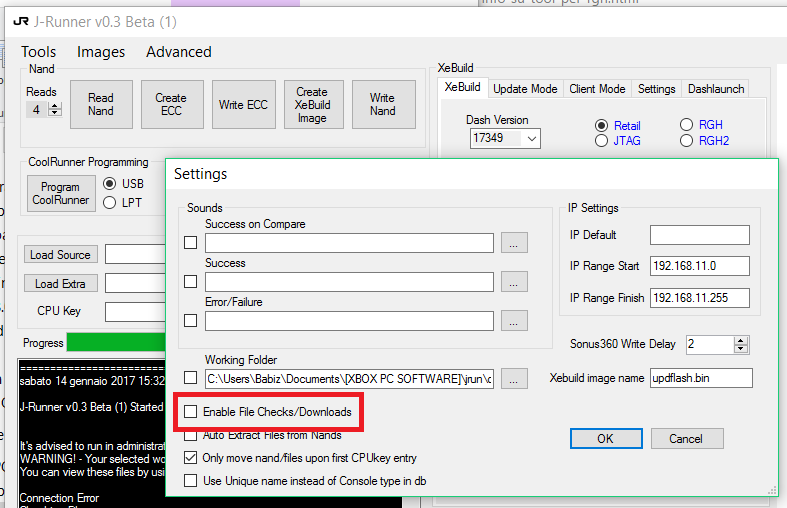The image size is (787, 508).
Task: Open the Settings tab in XeBuild panel
Action: [x=656, y=89]
